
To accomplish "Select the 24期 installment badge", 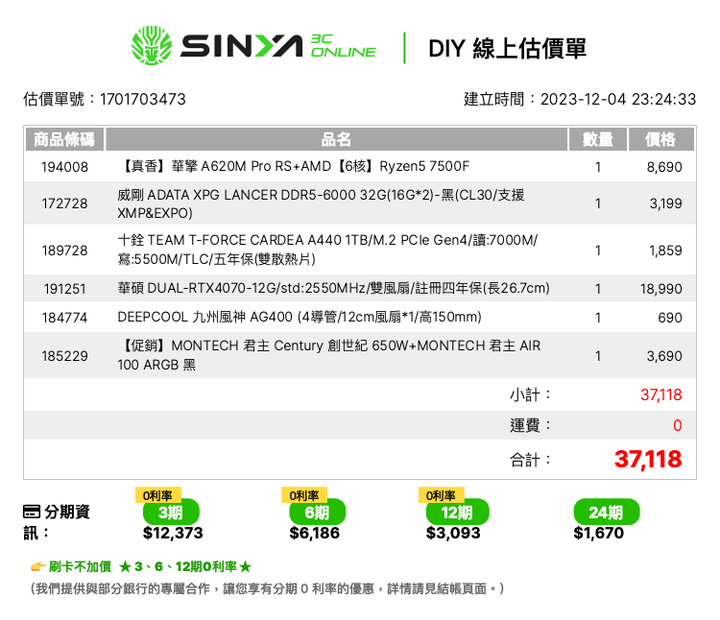I will pyautogui.click(x=606, y=512).
